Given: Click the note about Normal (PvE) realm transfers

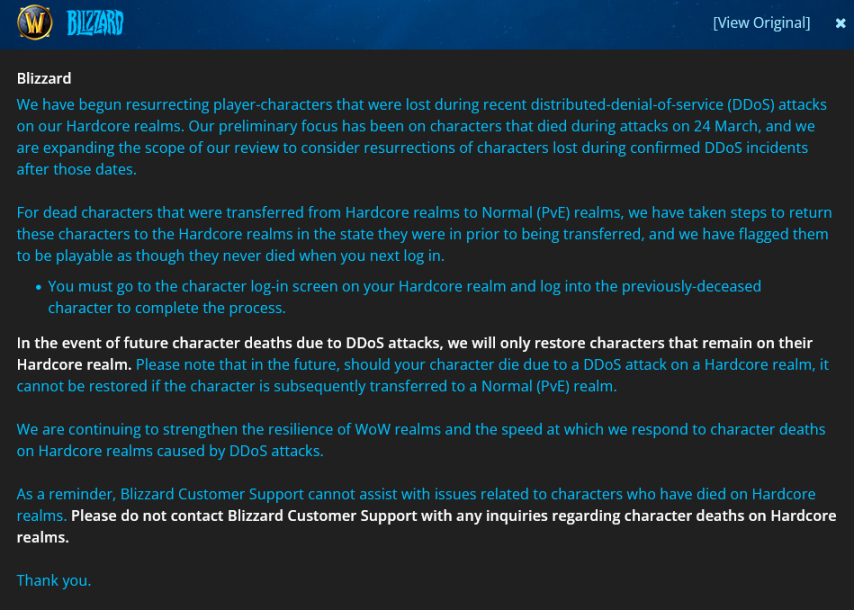Looking at the screenshot, I should [x=423, y=375].
